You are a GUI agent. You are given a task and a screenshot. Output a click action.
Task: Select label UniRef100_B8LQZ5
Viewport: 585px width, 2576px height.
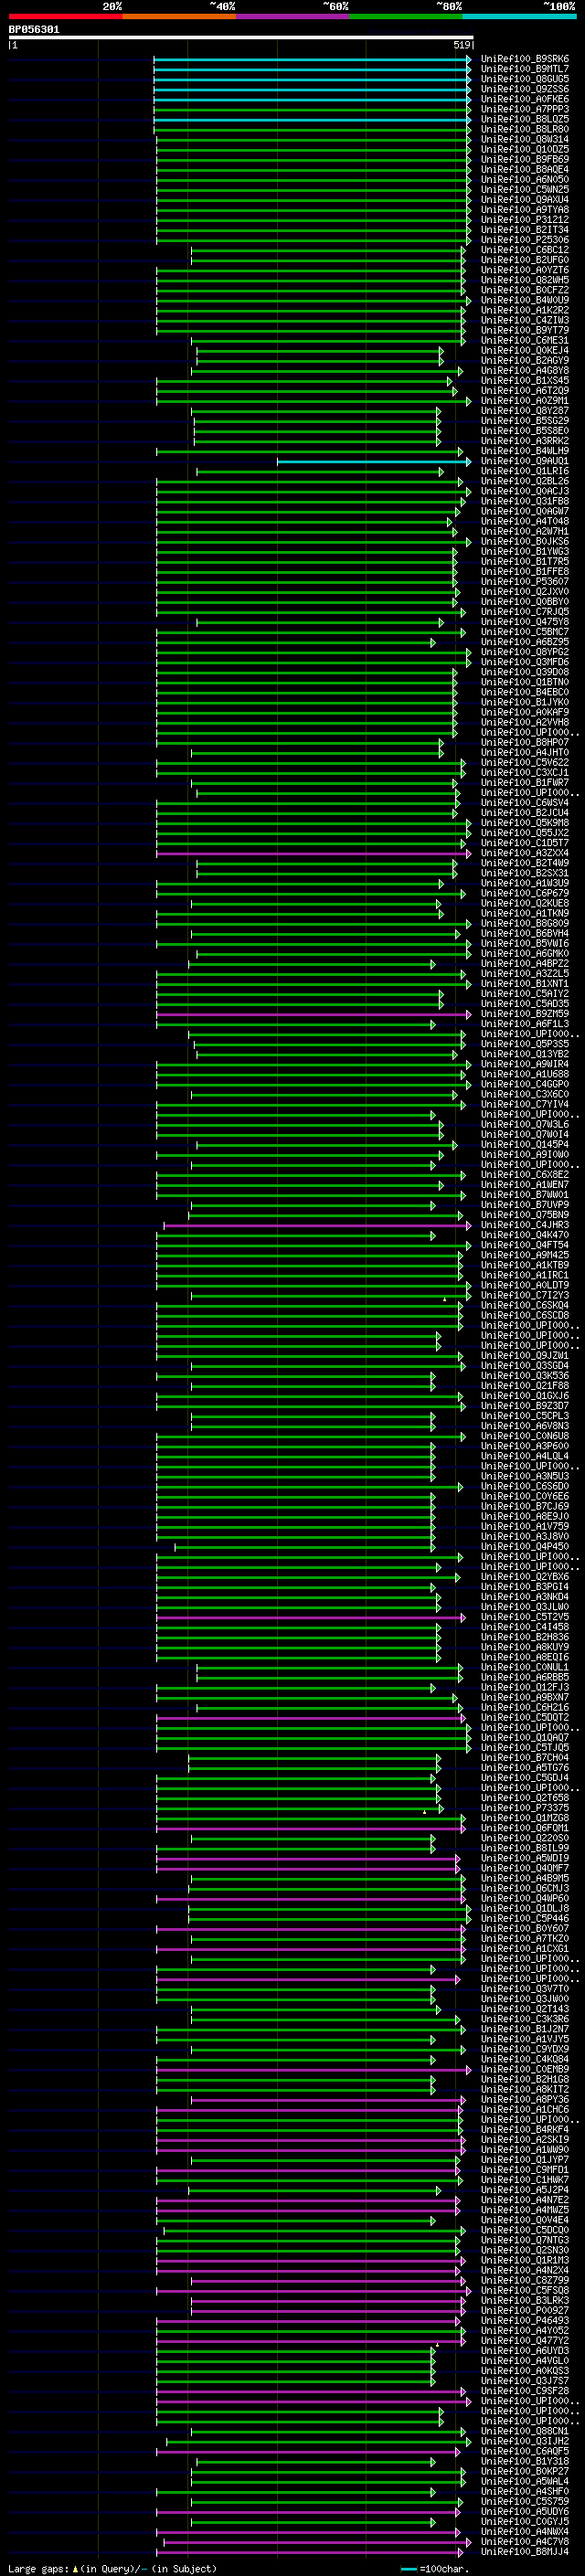[x=525, y=119]
